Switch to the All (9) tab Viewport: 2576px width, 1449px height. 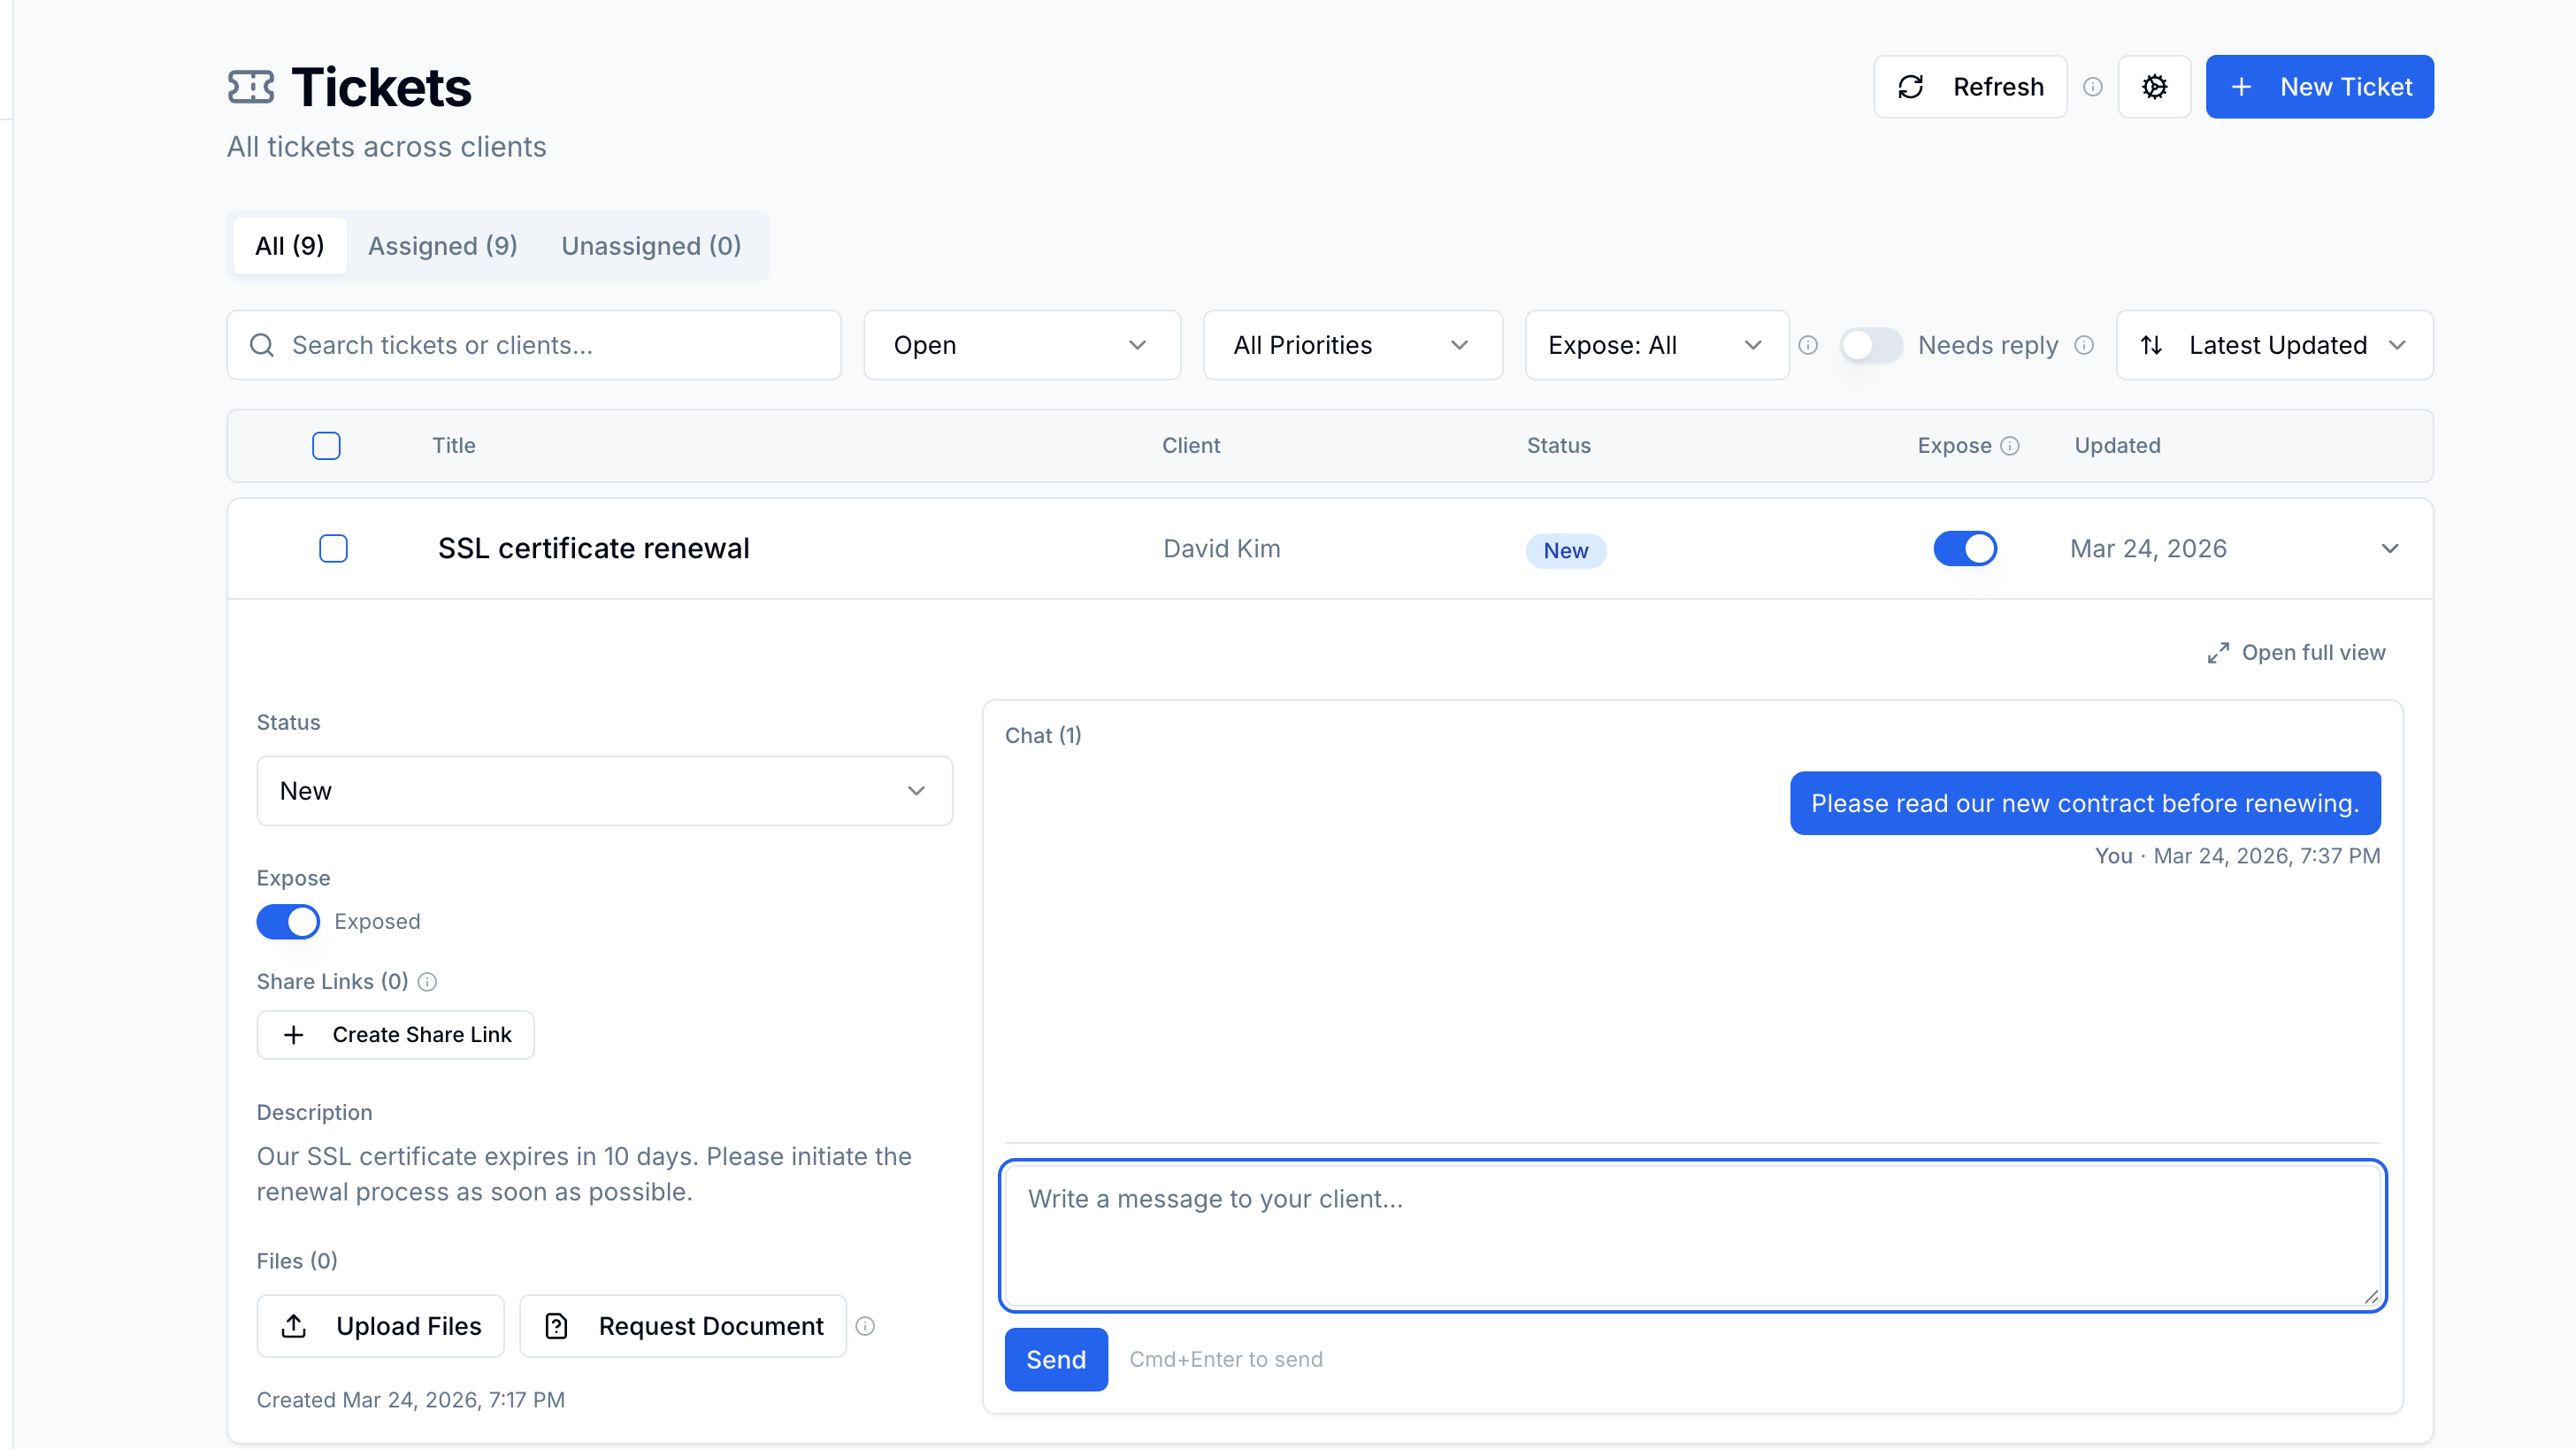[289, 246]
